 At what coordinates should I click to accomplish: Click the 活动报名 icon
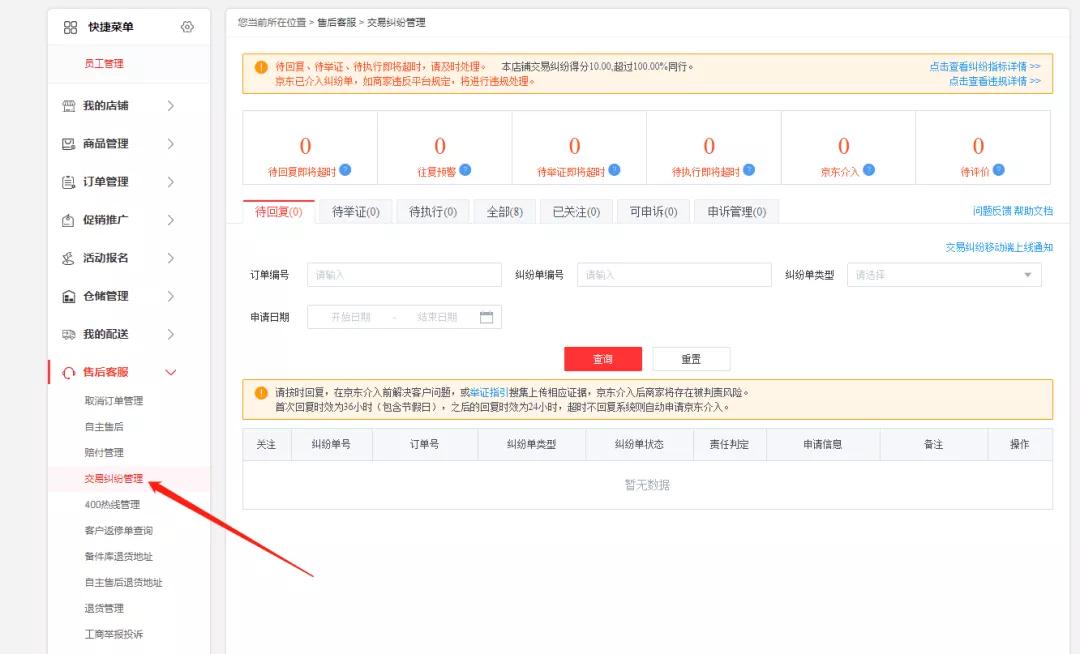68,258
